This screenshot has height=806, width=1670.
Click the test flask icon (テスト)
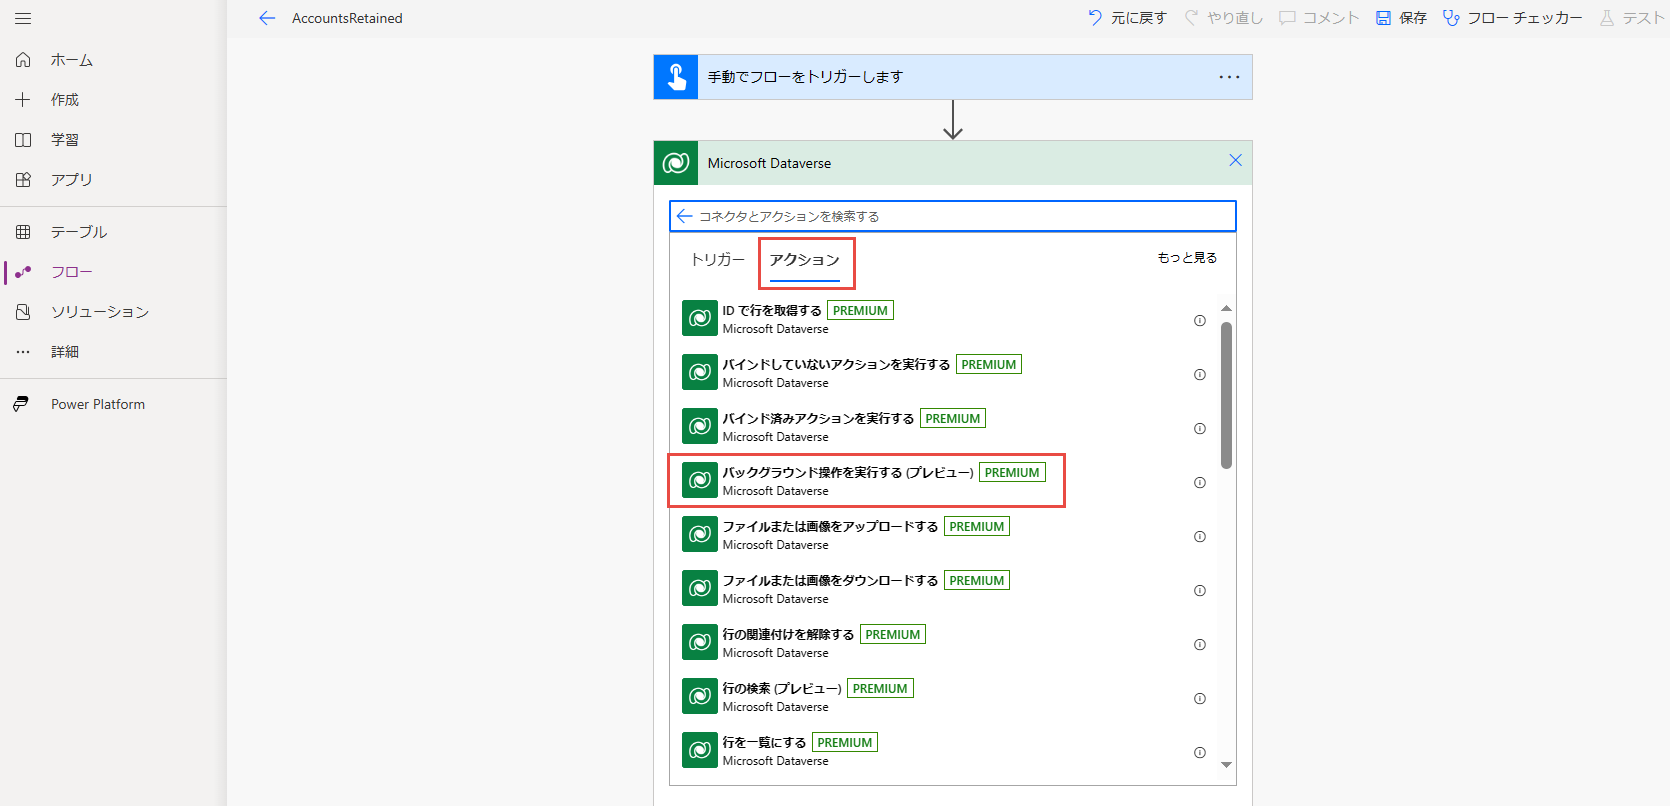click(x=1607, y=18)
